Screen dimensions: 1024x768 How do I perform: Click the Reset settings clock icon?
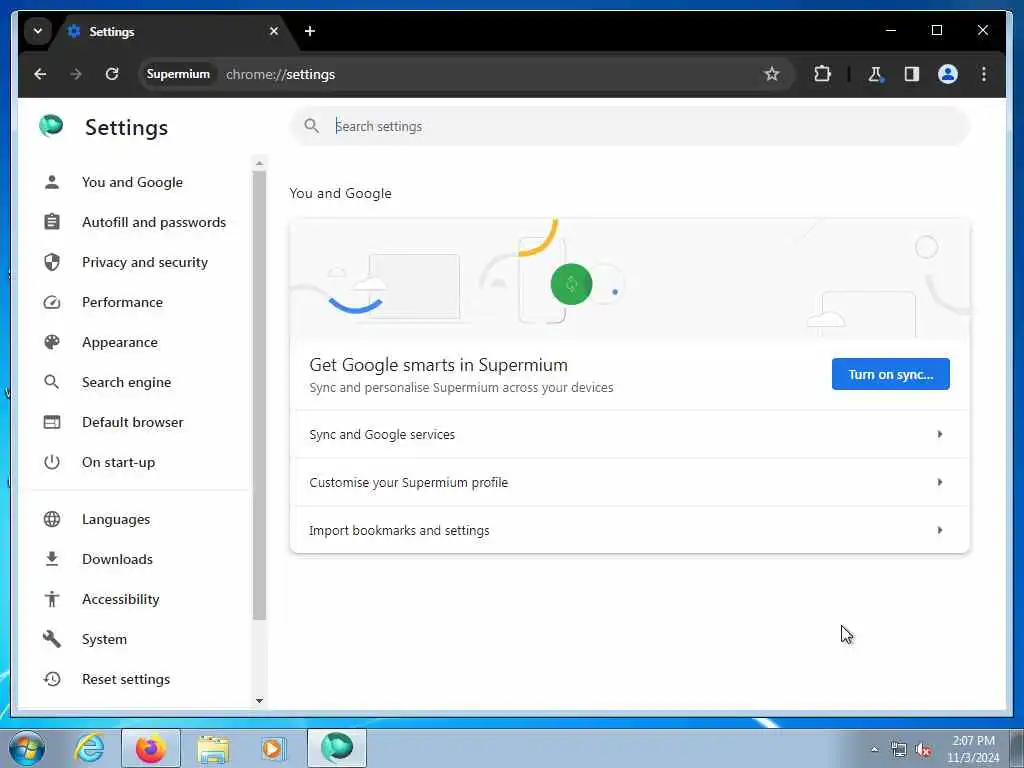point(52,679)
